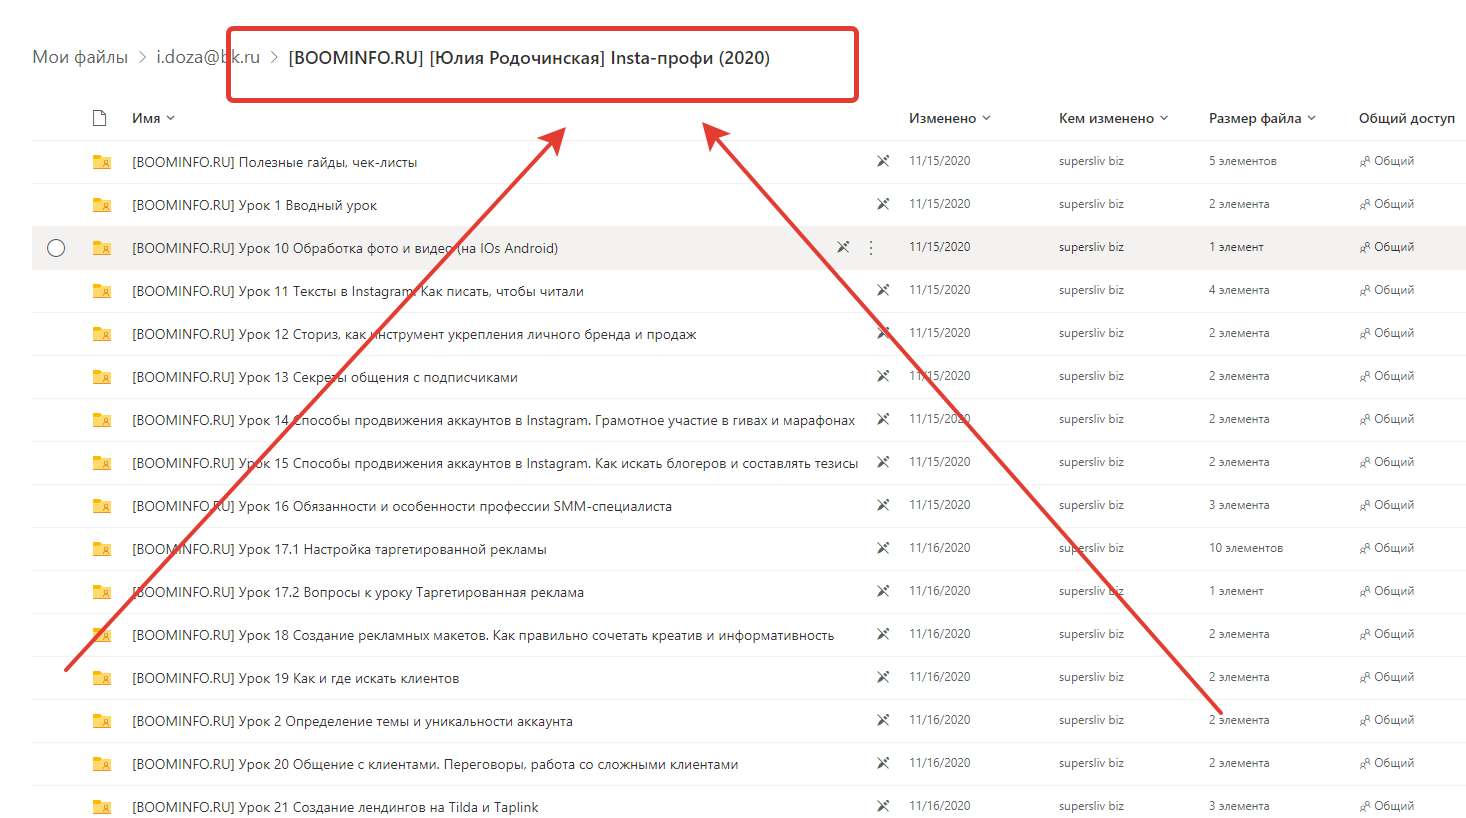Open the Размер файла column dropdown
The image size is (1466, 818).
[1262, 118]
